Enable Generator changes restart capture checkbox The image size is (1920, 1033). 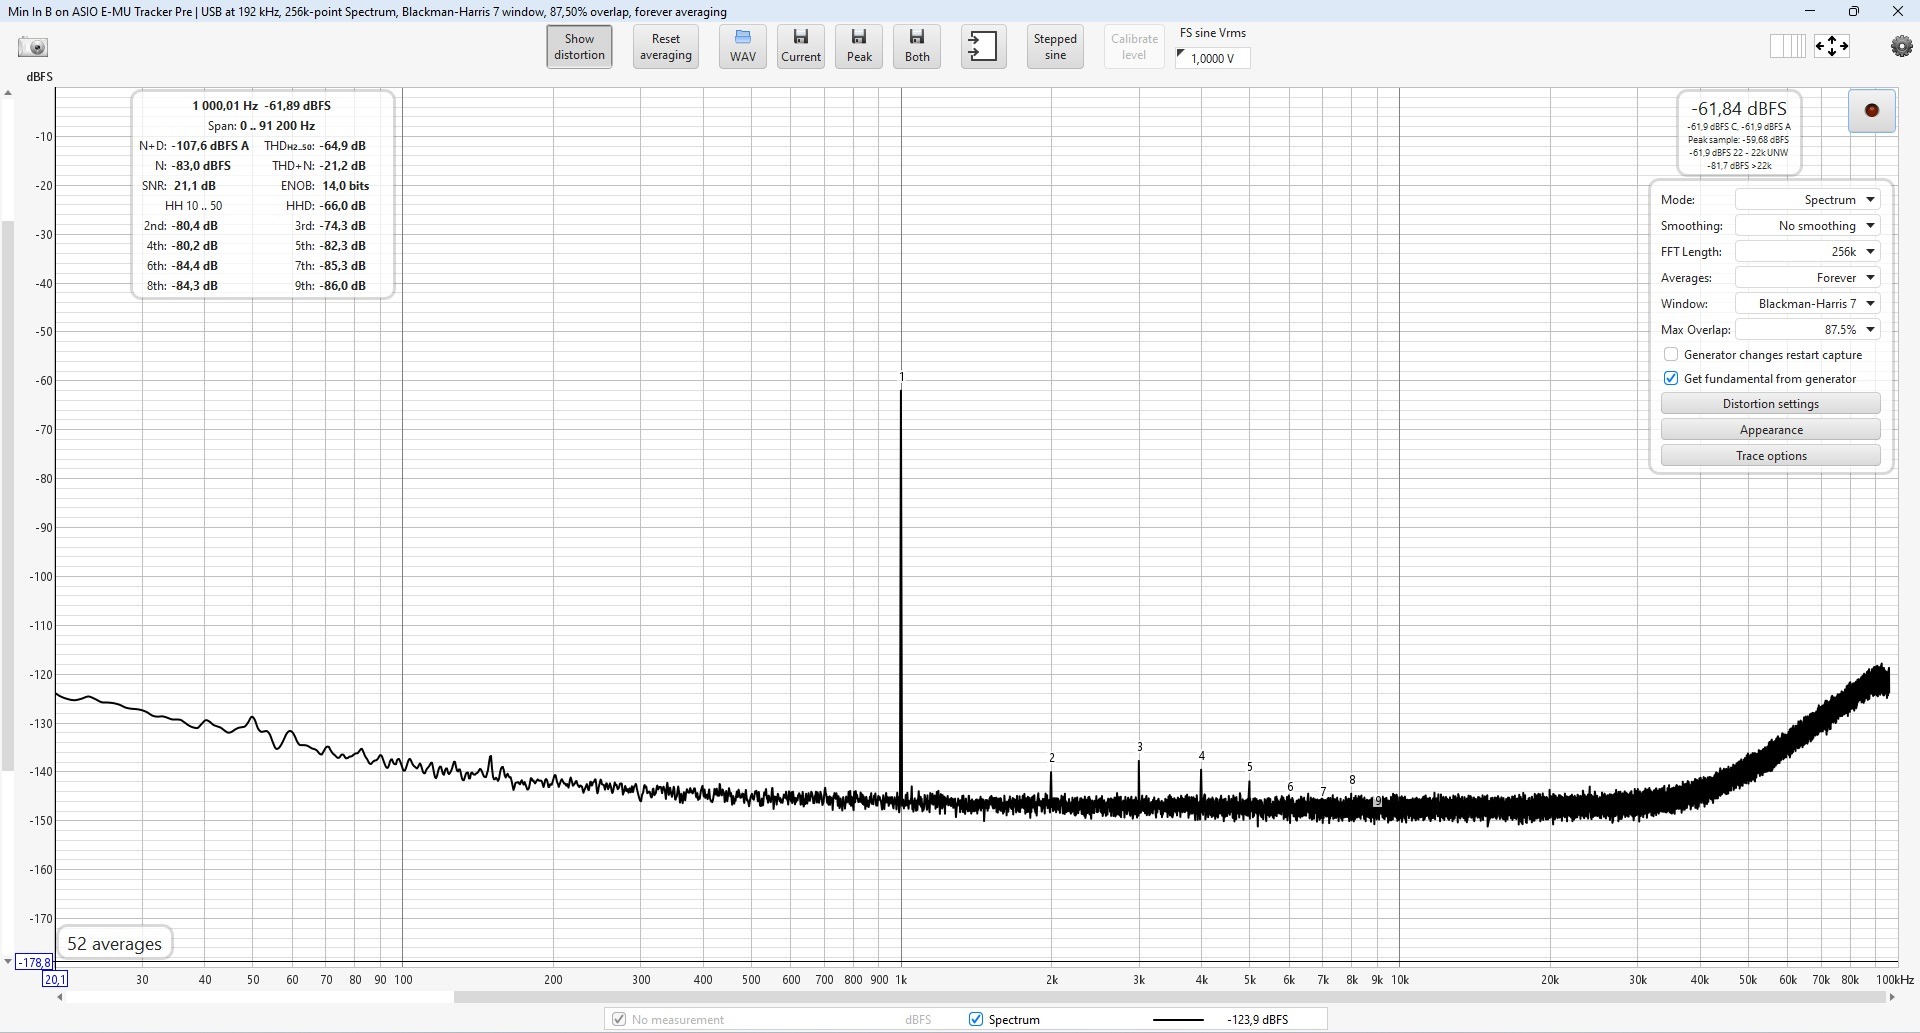[x=1670, y=355]
